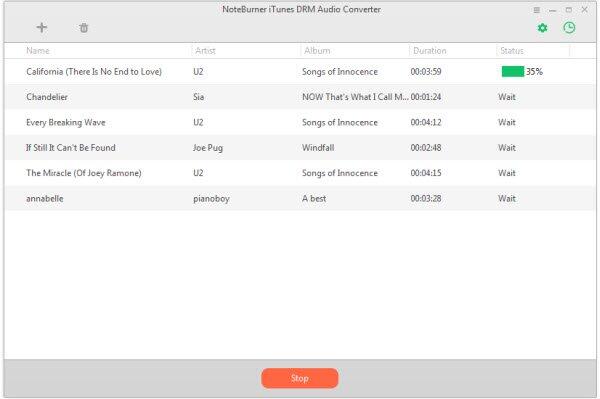Click Songs of Innocence in The Miracle row
Screen dimensions: 600x399
pos(340,173)
